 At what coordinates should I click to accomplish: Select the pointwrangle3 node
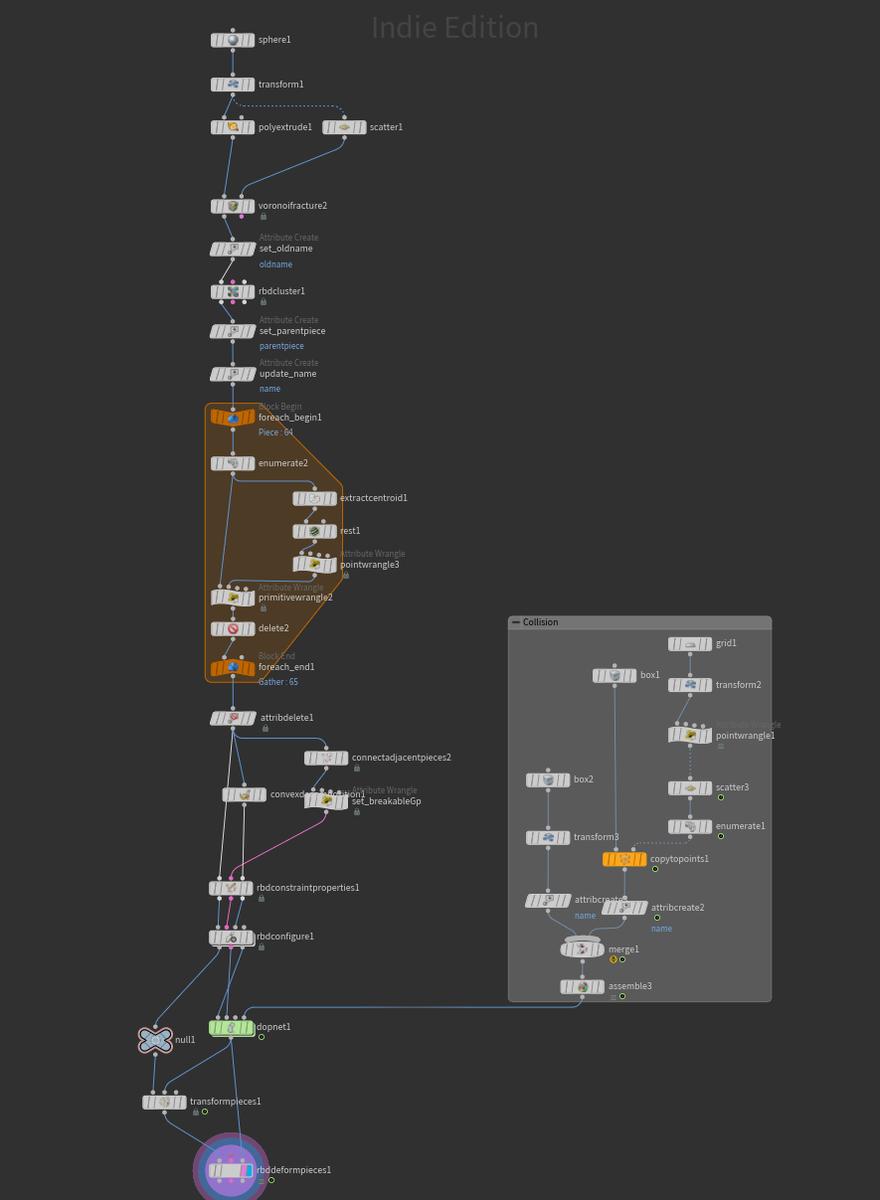(314, 565)
